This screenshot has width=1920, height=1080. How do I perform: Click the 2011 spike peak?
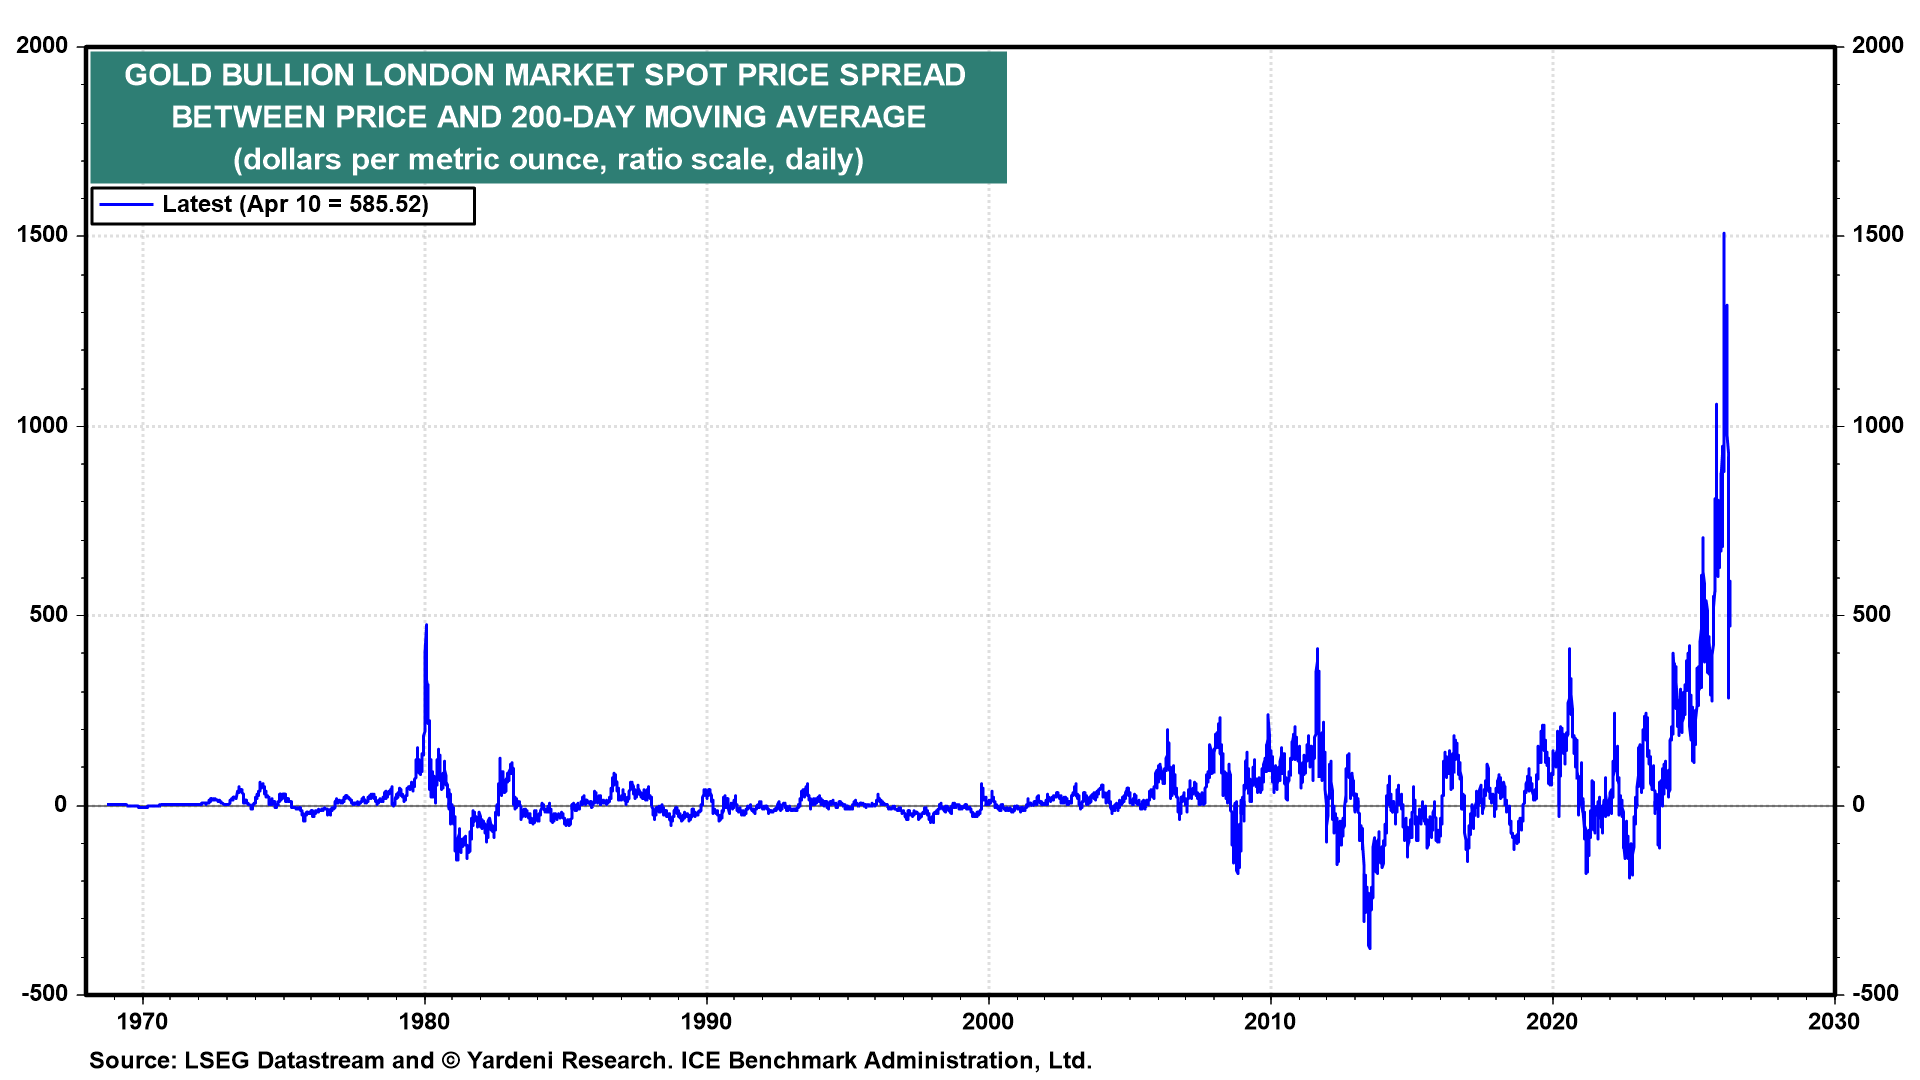click(1317, 649)
